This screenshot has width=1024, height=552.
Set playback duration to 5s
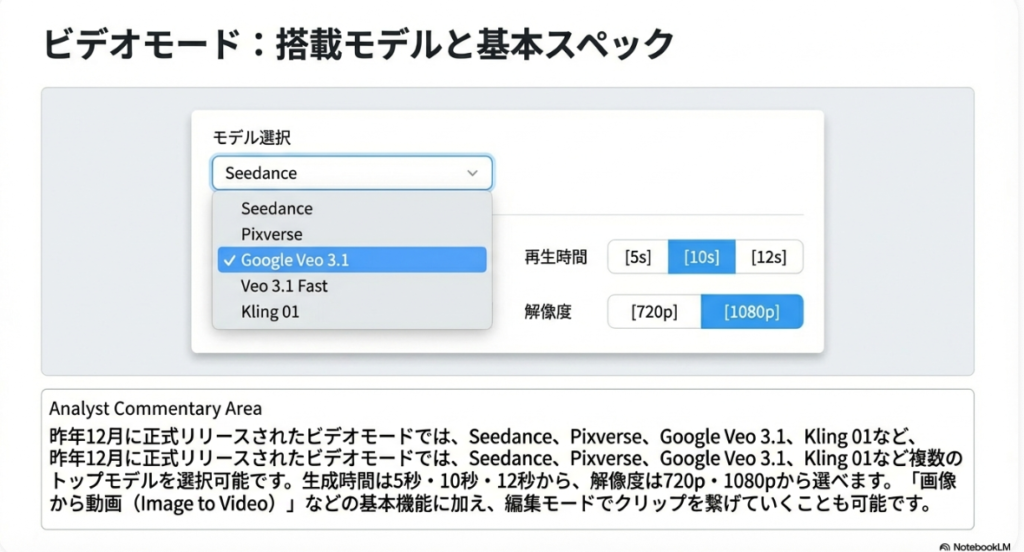(x=638, y=257)
